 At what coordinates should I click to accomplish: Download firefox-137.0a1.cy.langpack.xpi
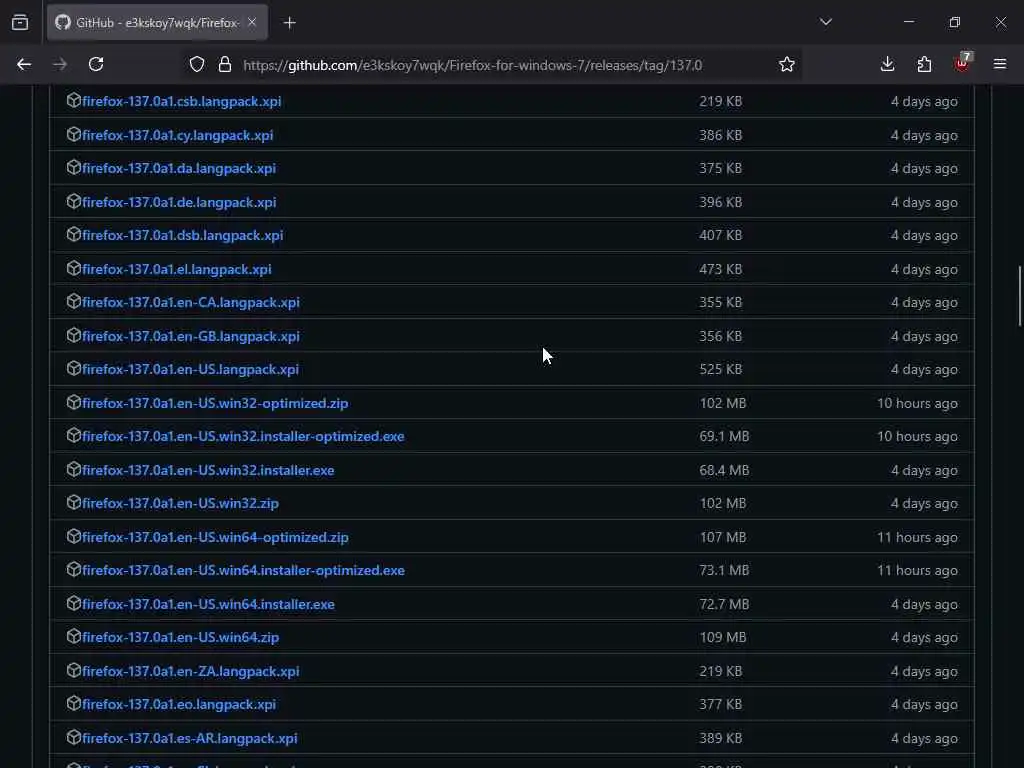coord(178,135)
